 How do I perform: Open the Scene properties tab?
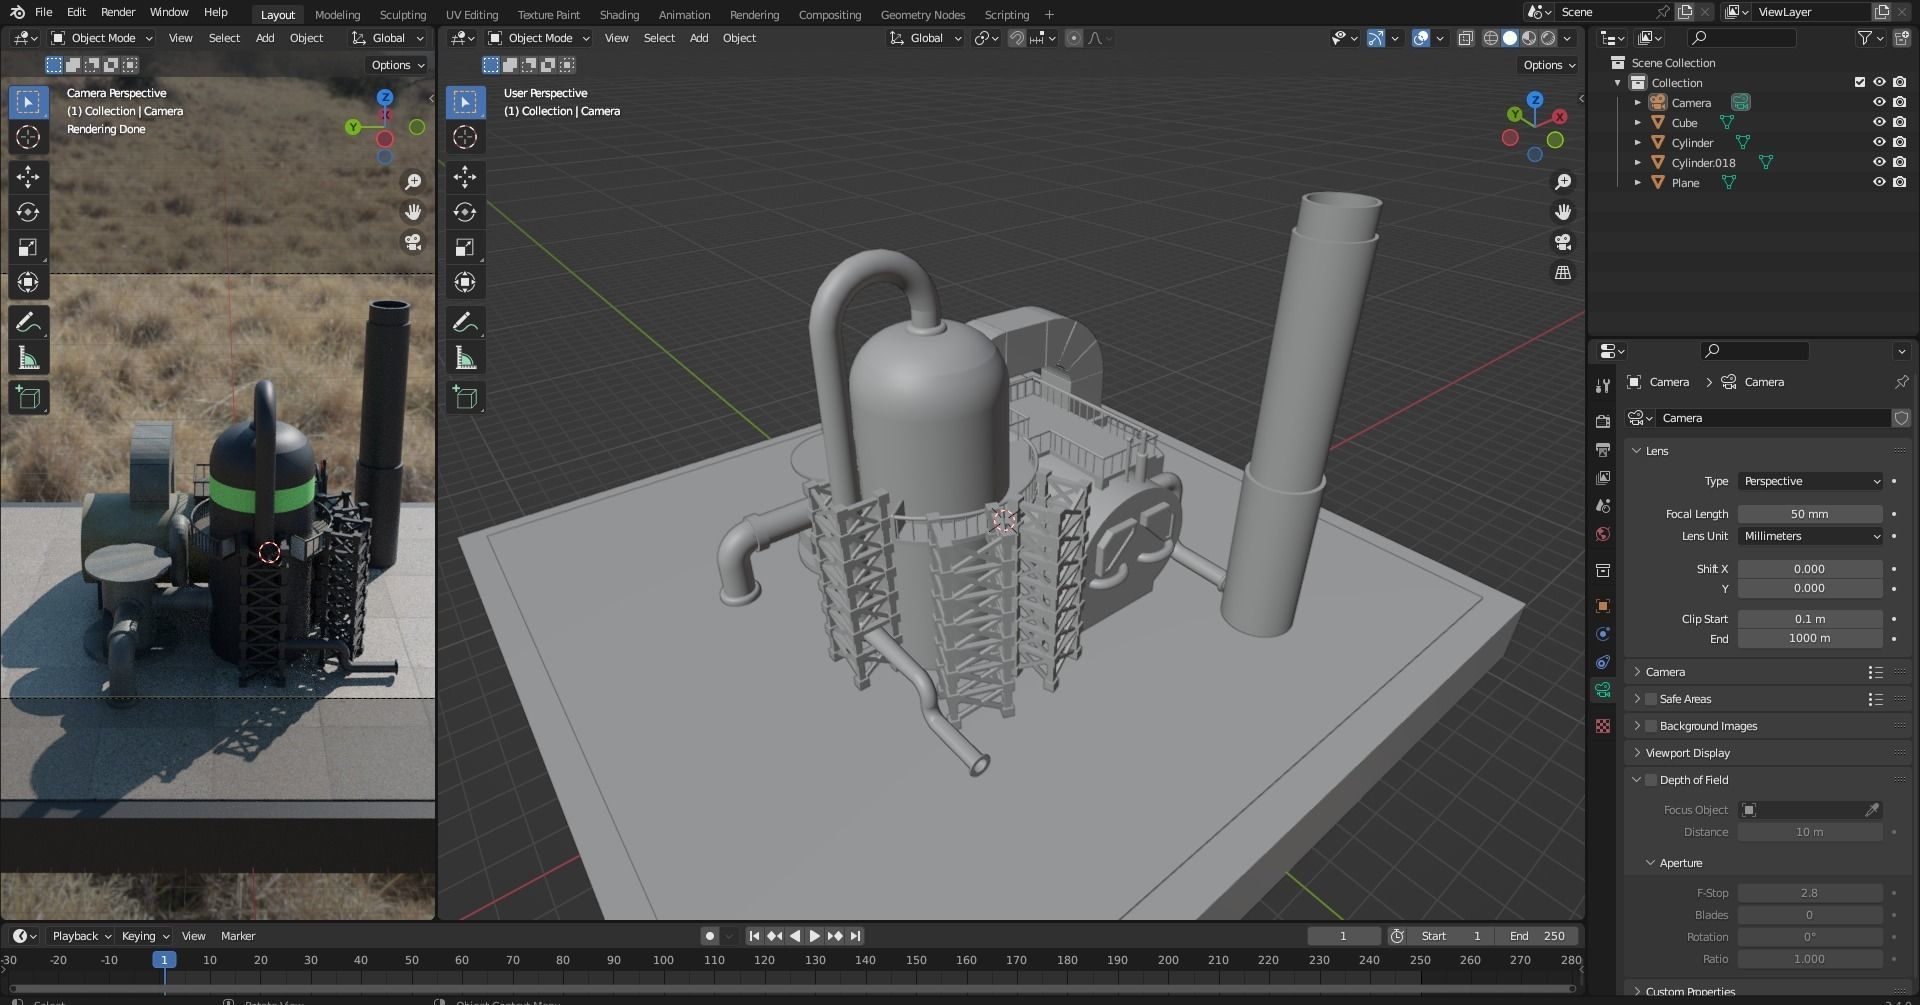(x=1603, y=505)
